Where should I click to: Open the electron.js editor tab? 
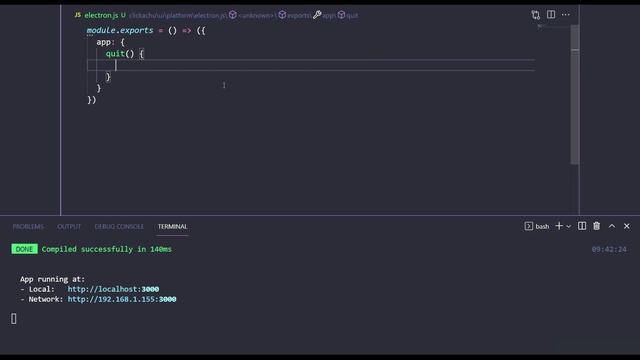pos(100,15)
